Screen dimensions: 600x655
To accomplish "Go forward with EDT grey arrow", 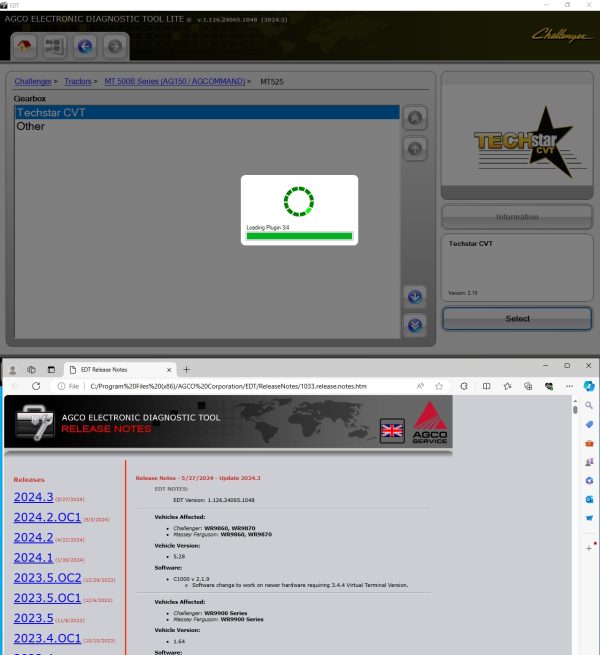I will 115,46.
